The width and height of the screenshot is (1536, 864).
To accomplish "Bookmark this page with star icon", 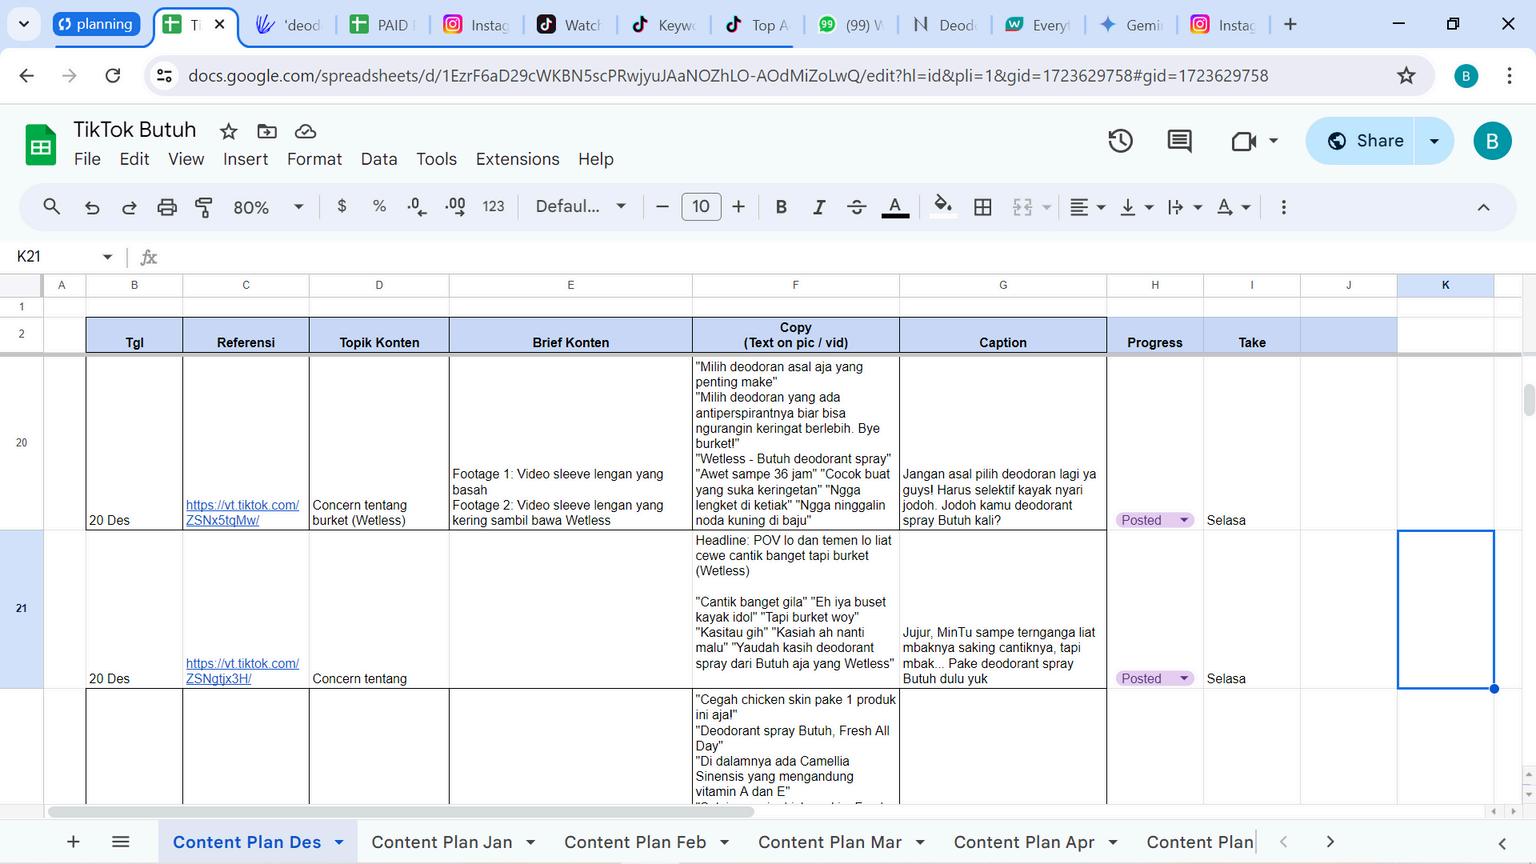I will pos(1406,76).
